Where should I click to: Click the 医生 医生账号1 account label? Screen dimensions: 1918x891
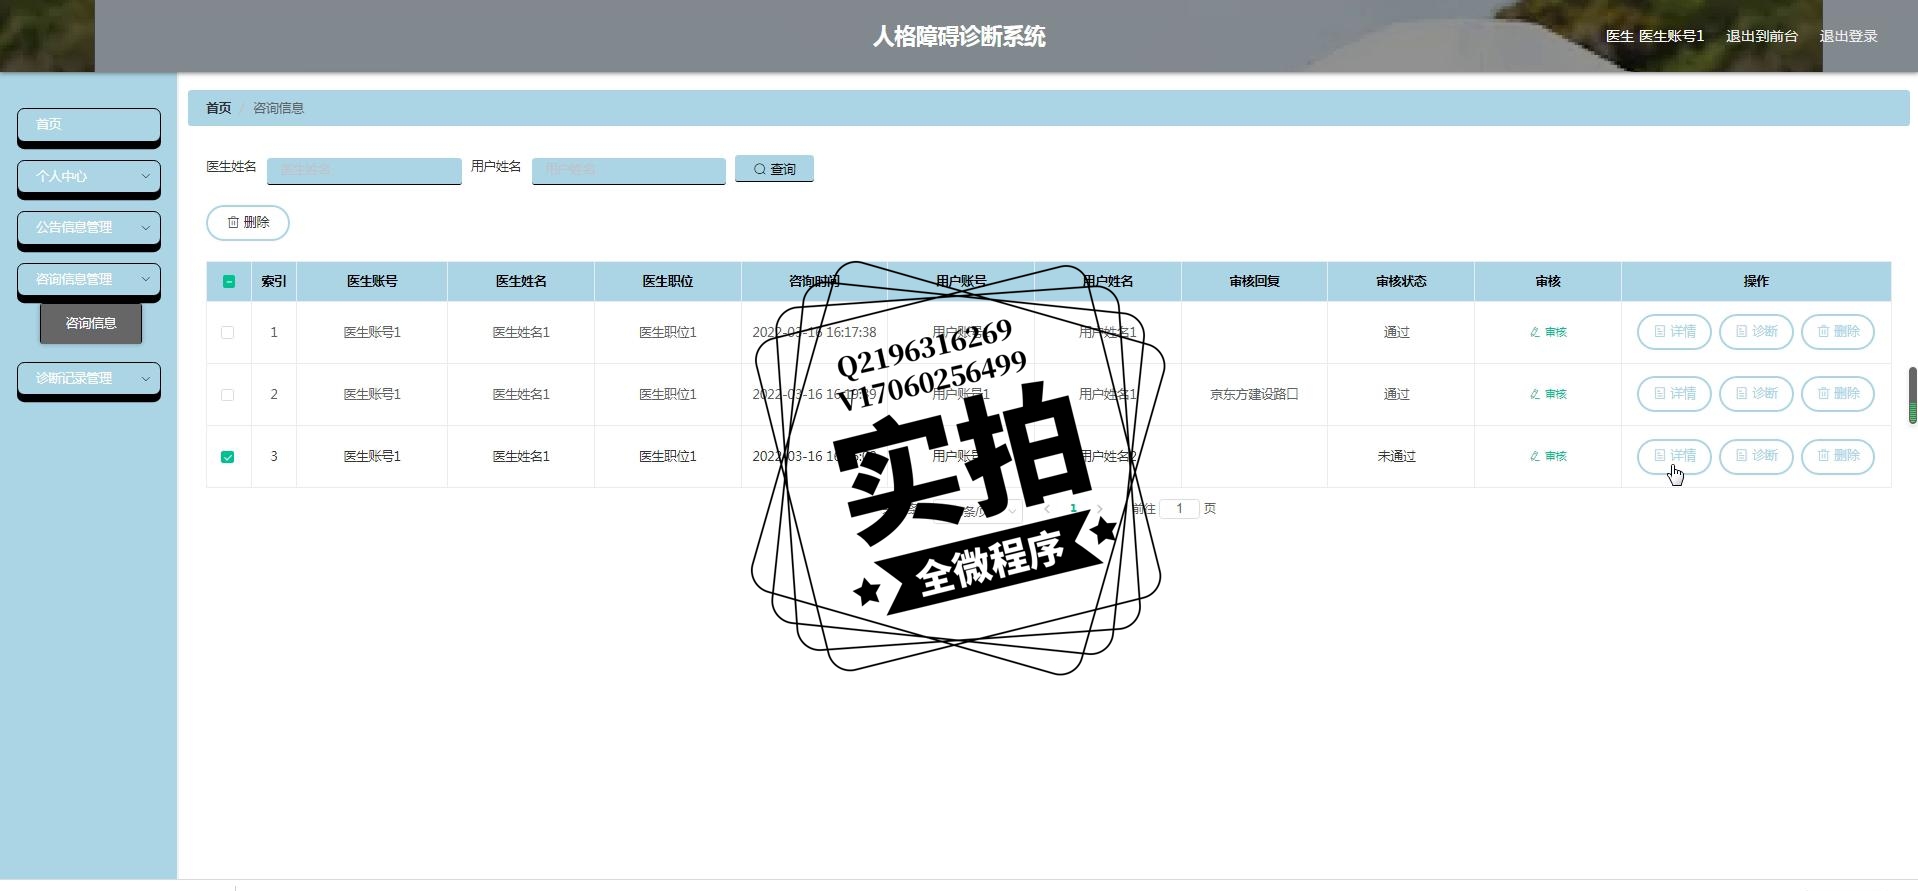(x=1655, y=36)
